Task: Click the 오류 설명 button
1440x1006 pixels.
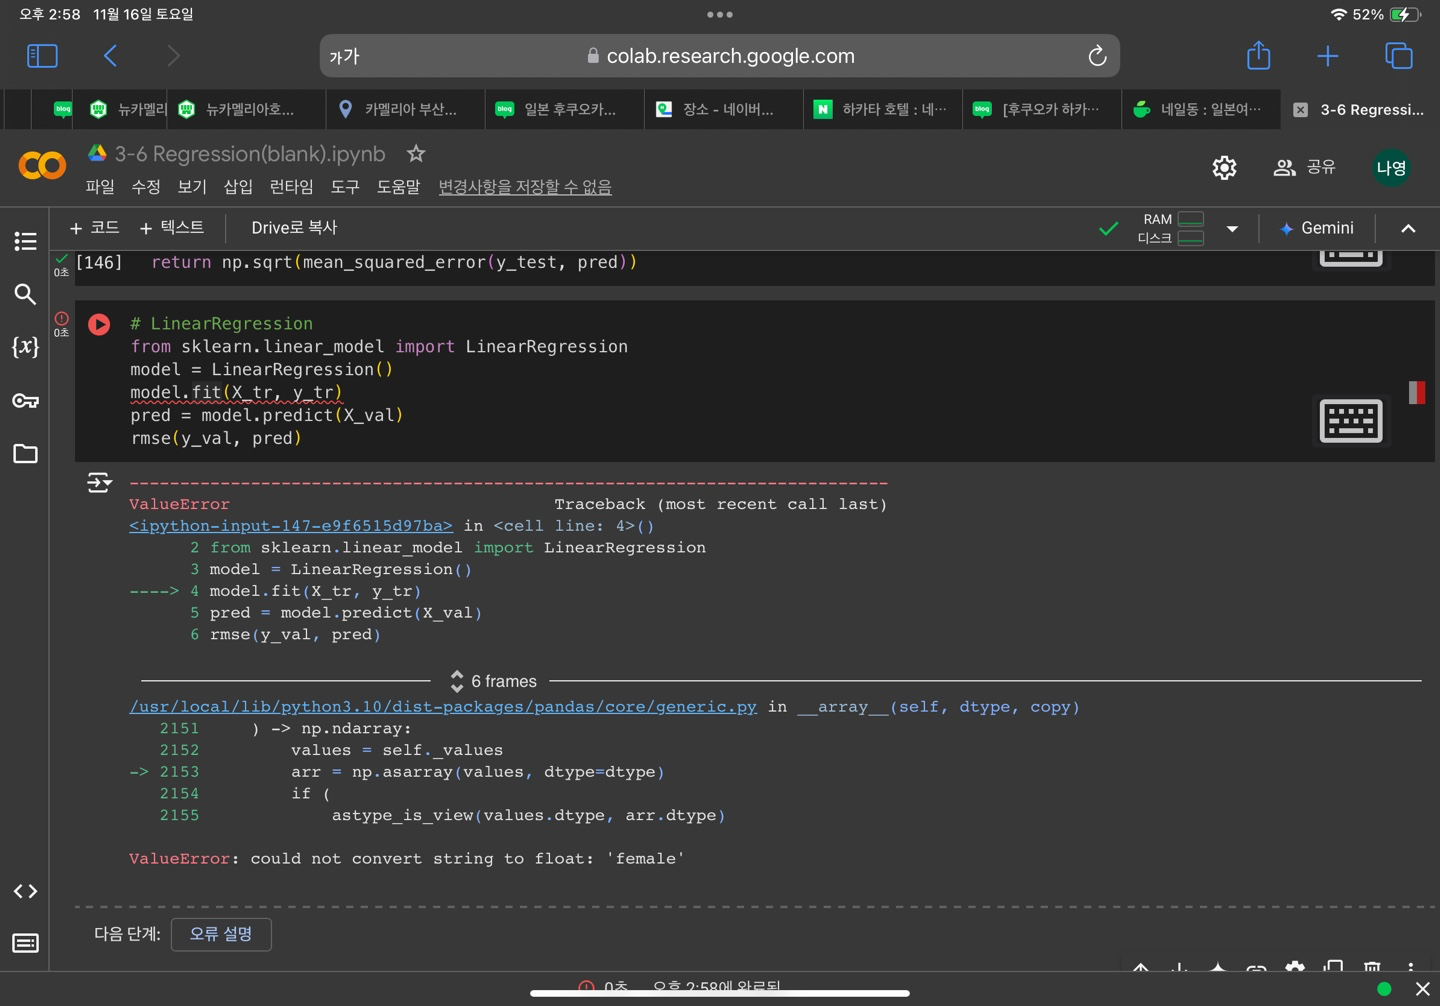Action: [x=221, y=934]
